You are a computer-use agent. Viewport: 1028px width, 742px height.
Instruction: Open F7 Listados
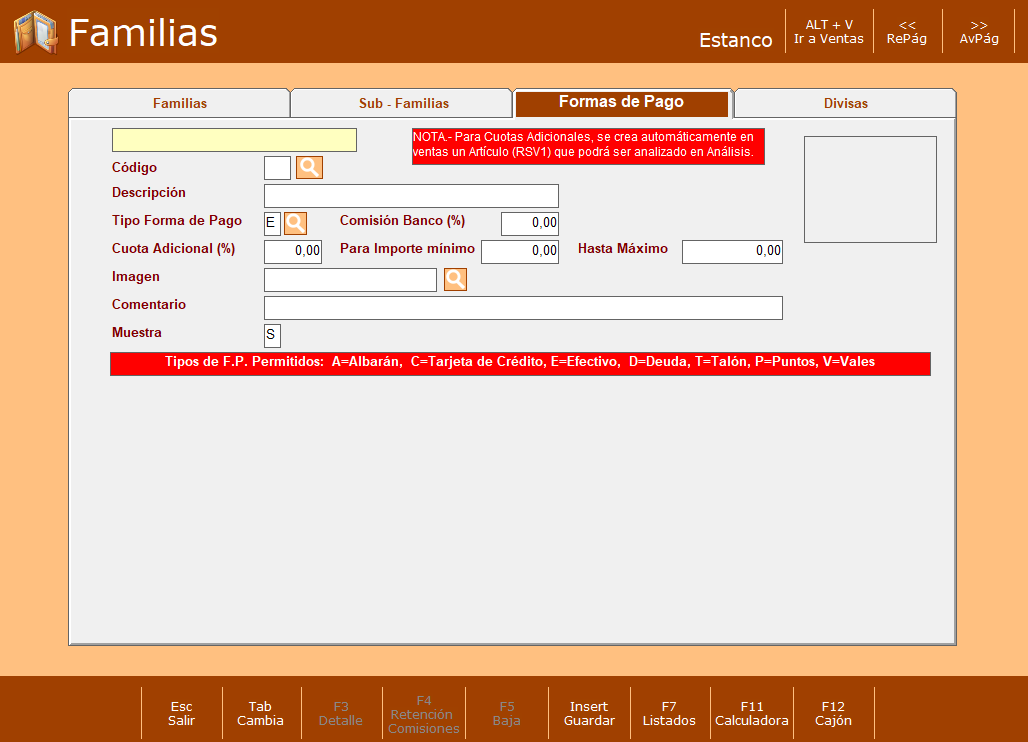(669, 713)
